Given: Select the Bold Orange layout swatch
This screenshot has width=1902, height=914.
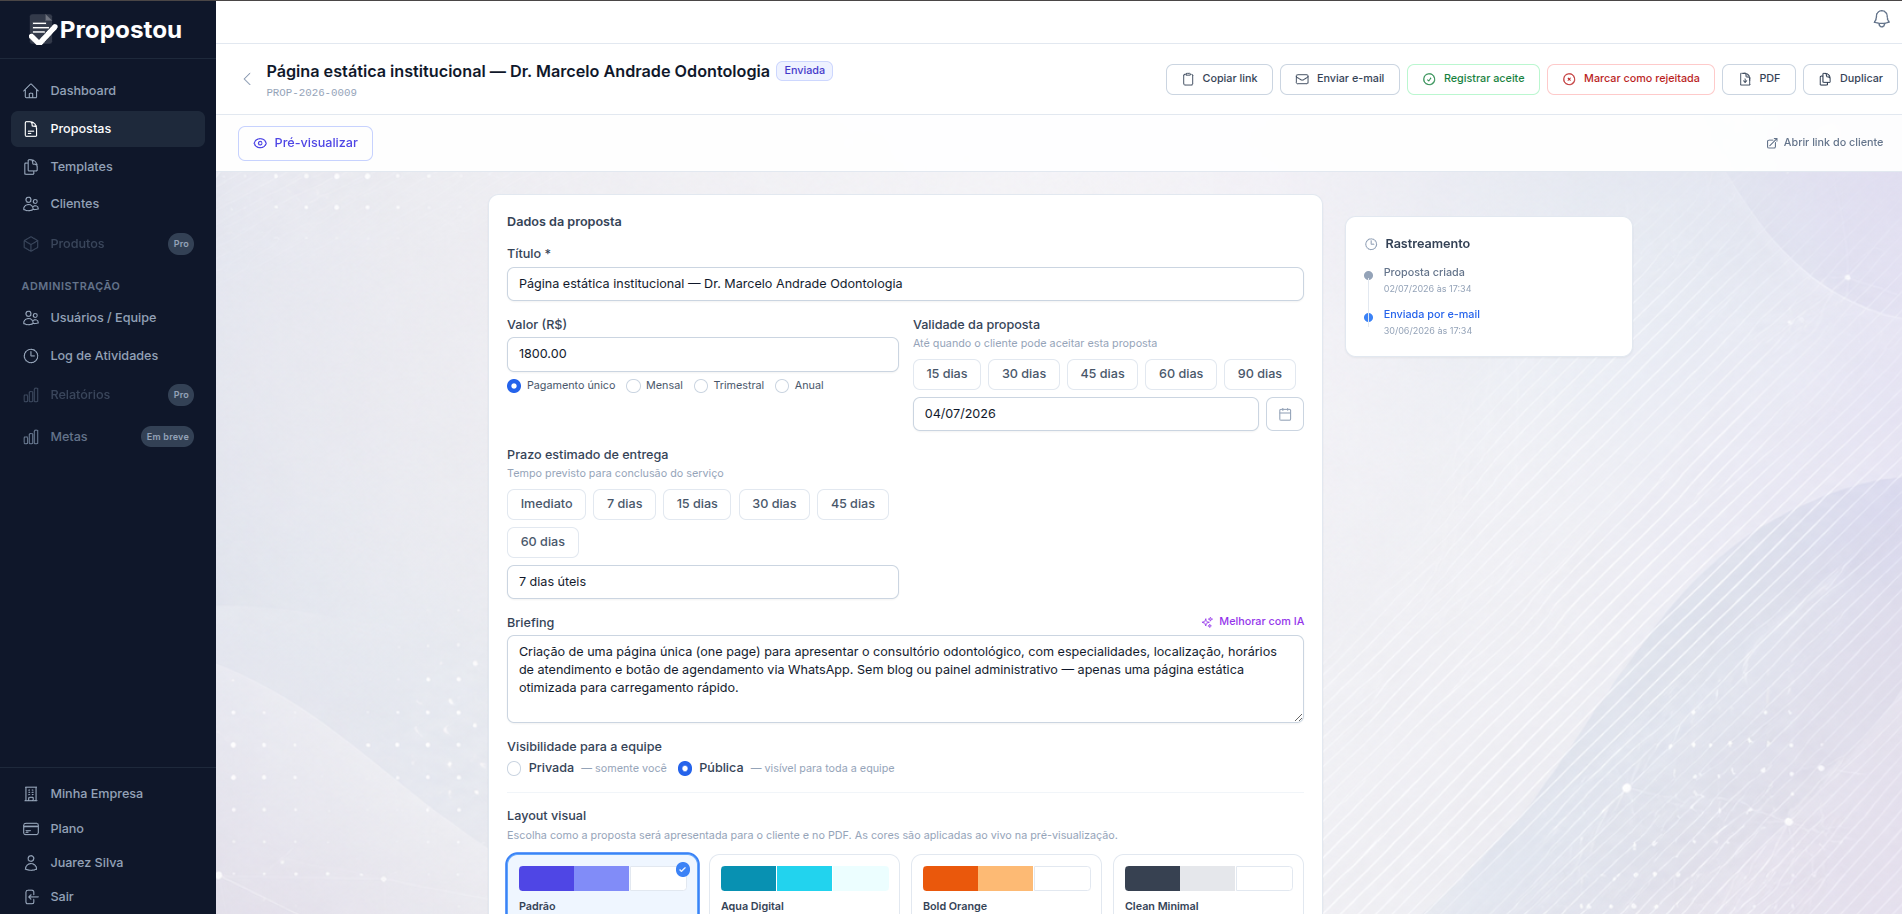Looking at the screenshot, I should point(1007,885).
